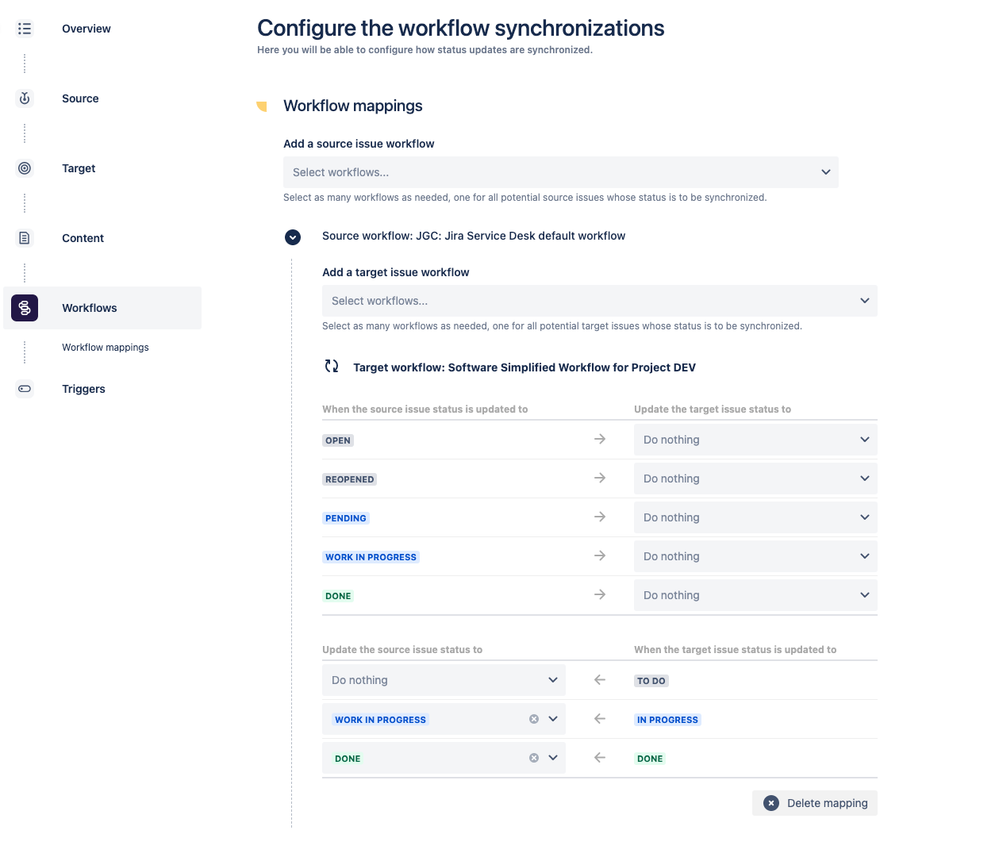Select Workflows in the navigation menu
The image size is (999, 842).
89,308
